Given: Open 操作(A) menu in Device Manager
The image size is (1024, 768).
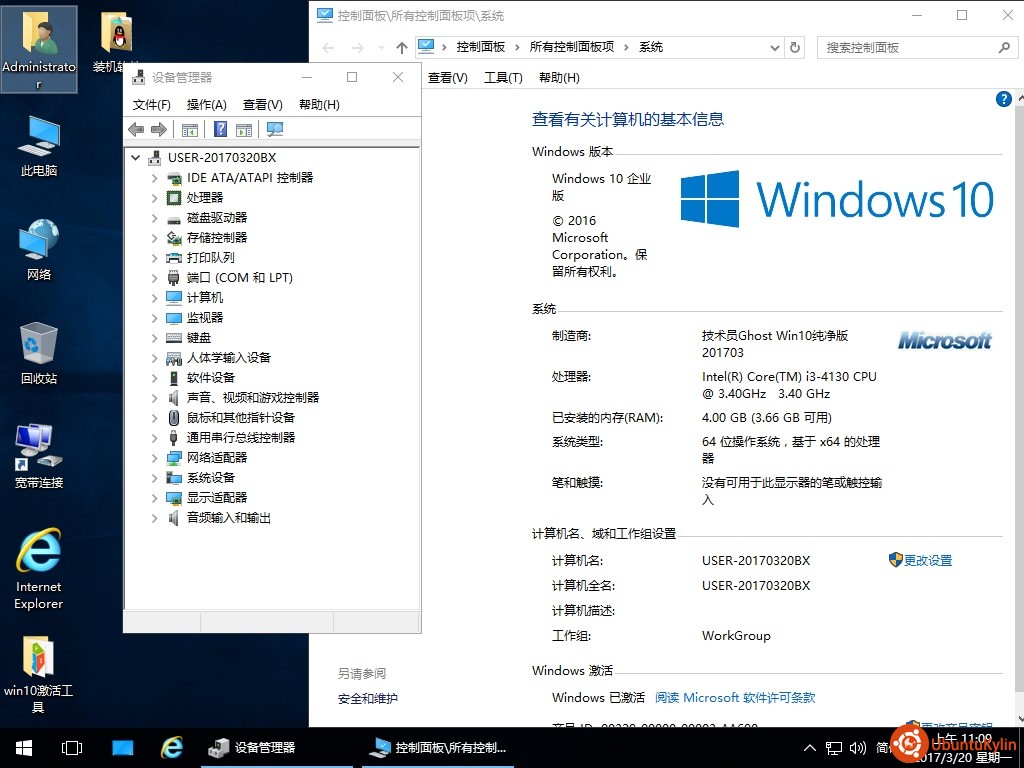Looking at the screenshot, I should 206,104.
